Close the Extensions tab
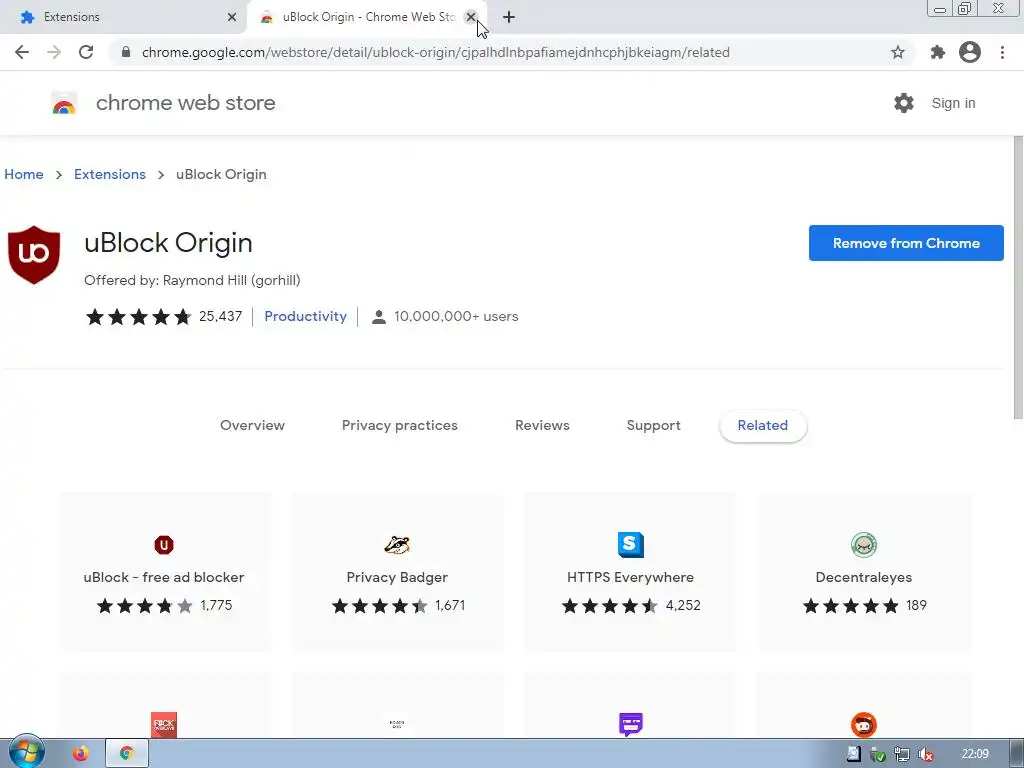1024x768 pixels. pyautogui.click(x=232, y=17)
